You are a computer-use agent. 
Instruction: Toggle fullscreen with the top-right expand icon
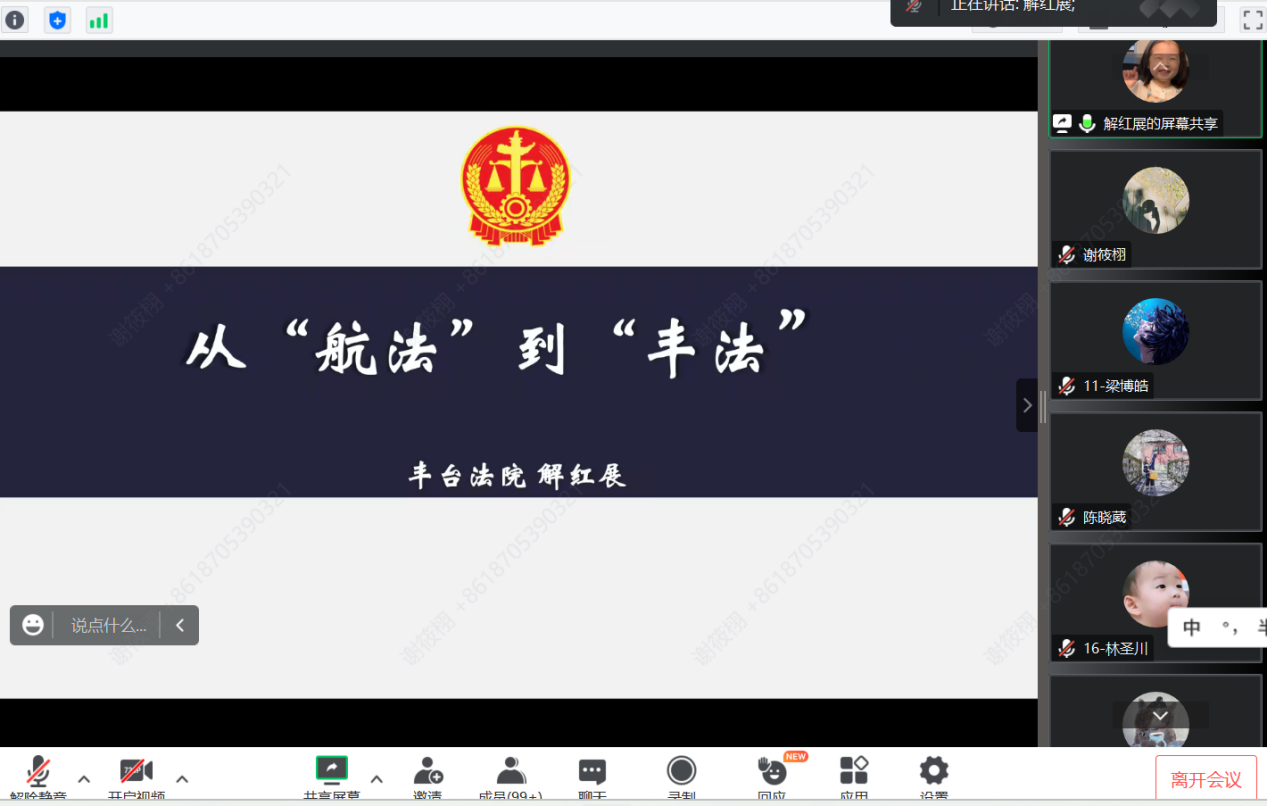tap(1252, 18)
